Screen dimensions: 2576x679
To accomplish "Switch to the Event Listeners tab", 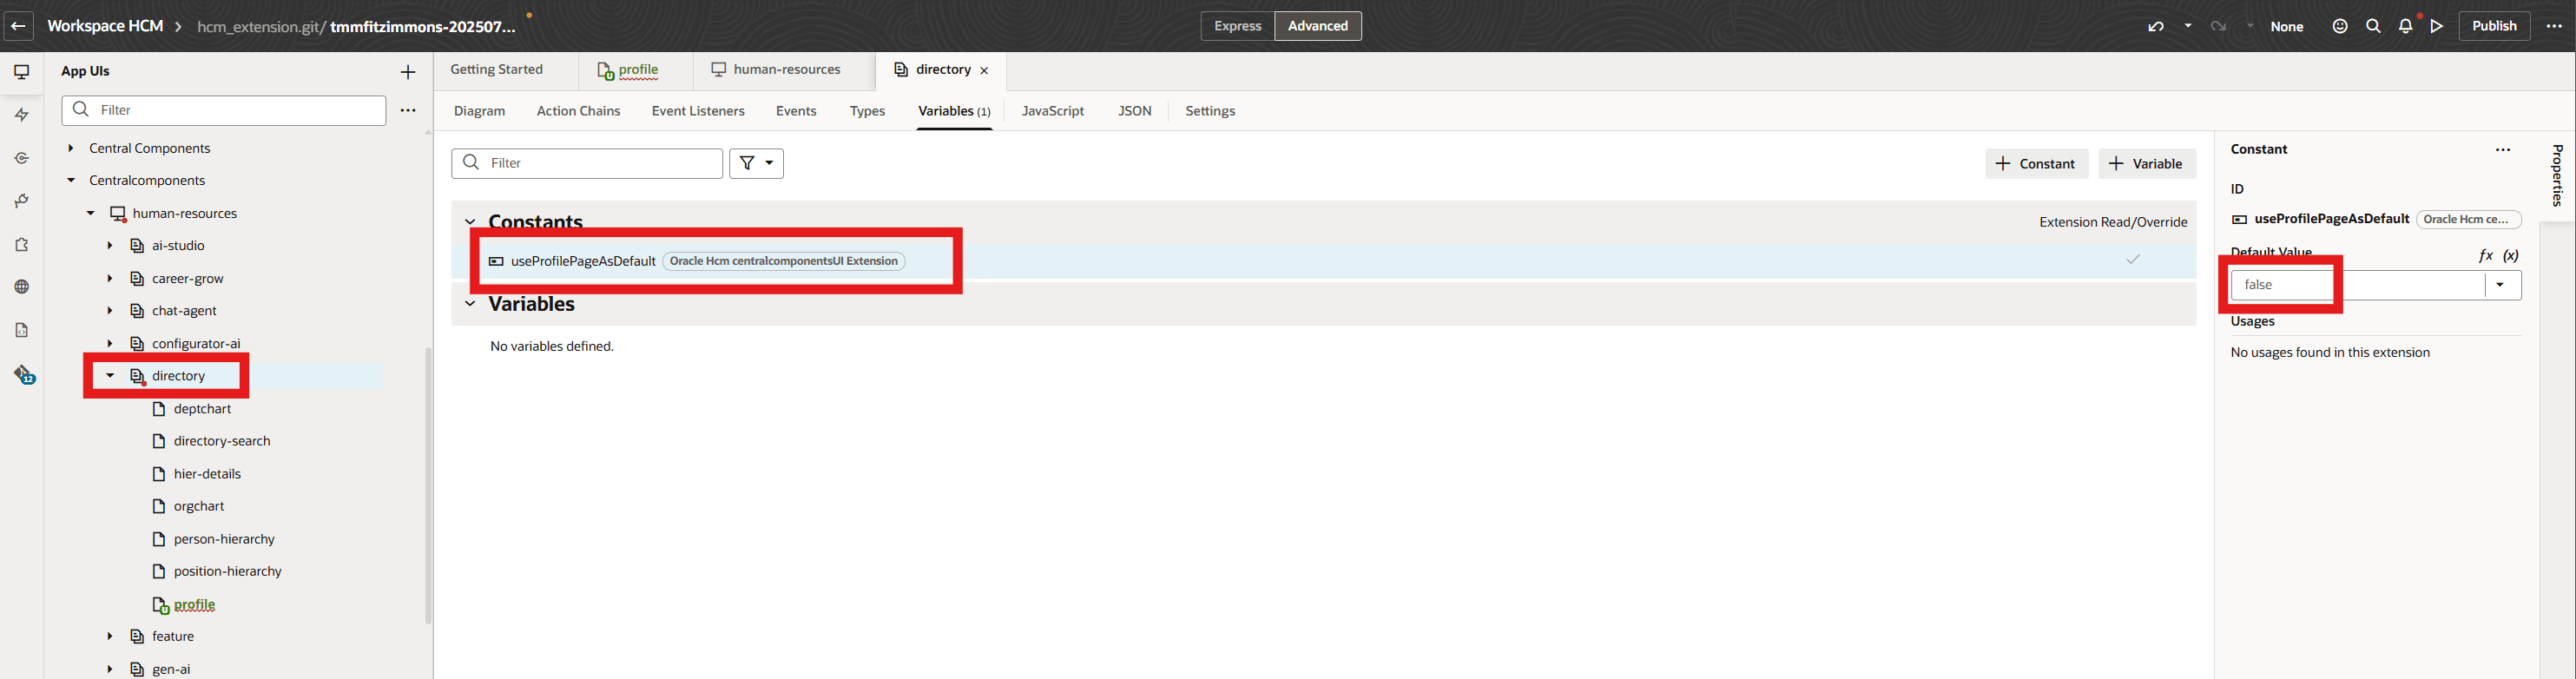I will tap(698, 111).
